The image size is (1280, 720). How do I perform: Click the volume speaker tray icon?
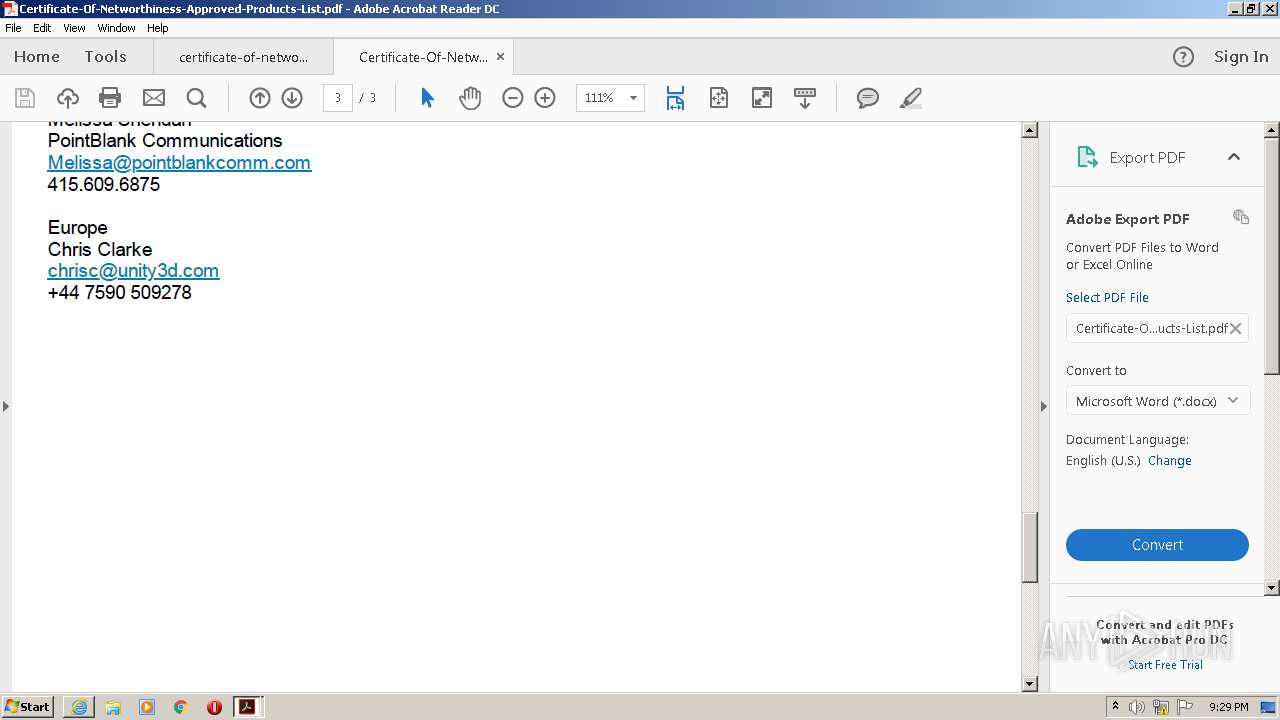click(1137, 707)
